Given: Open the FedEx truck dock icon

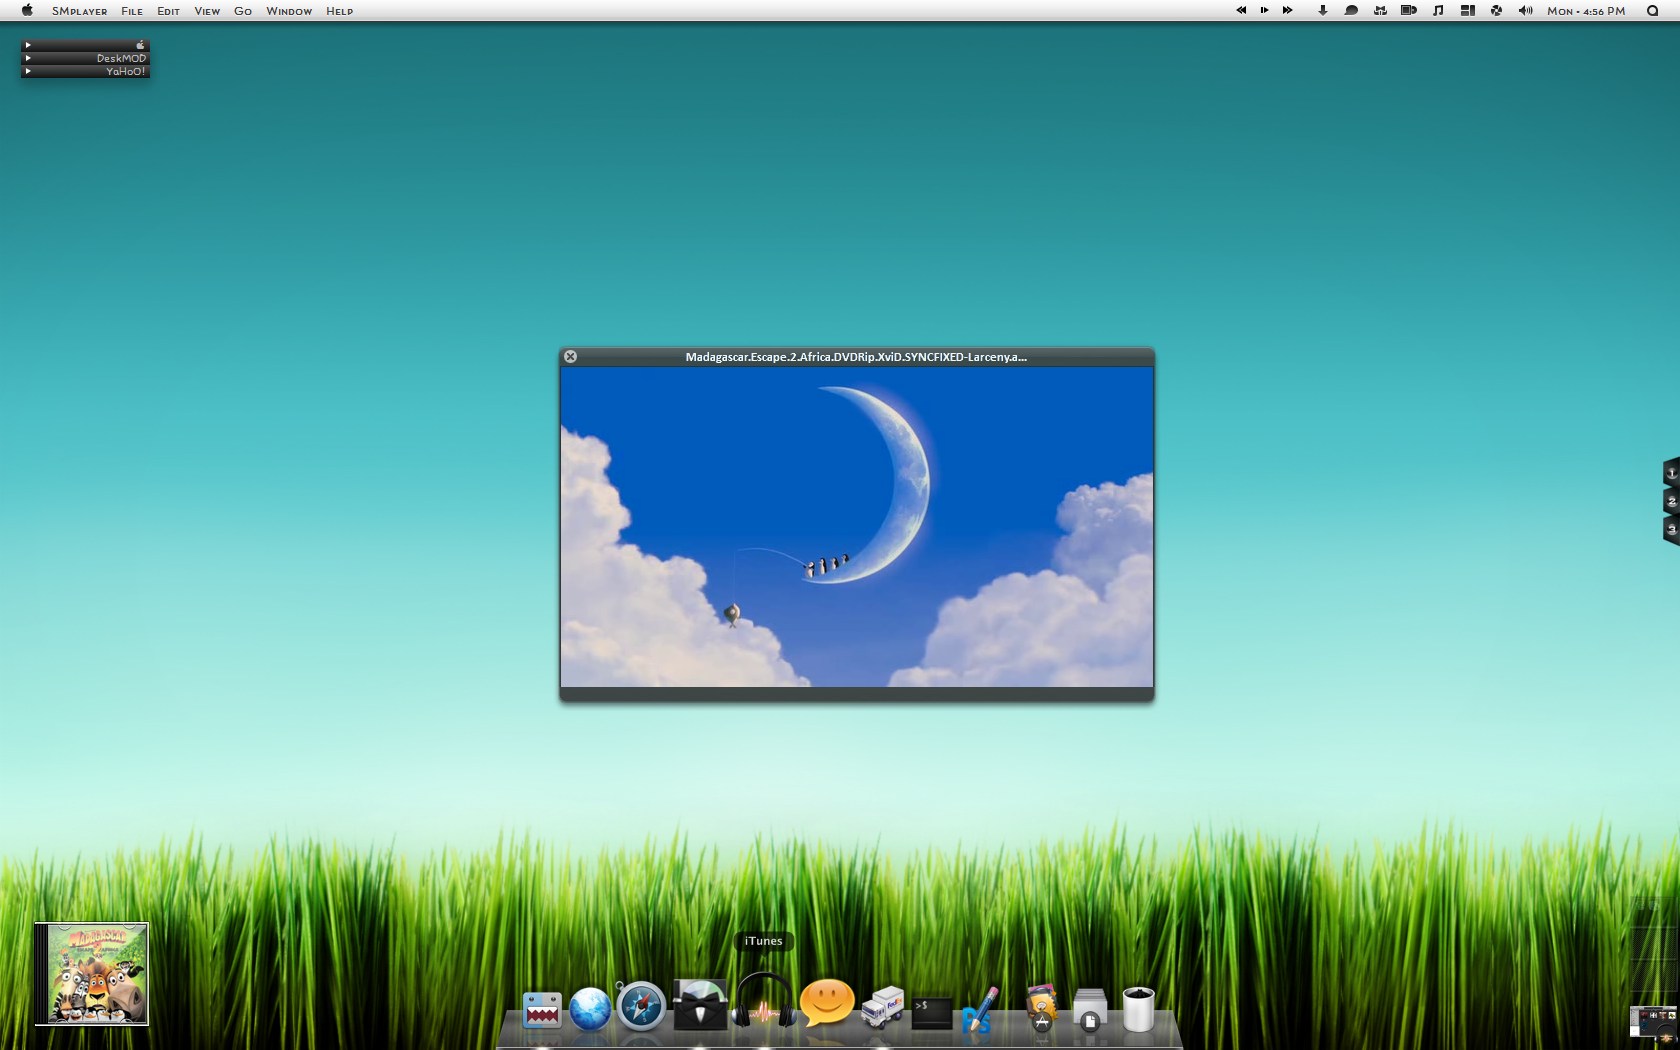Looking at the screenshot, I should tap(882, 1008).
